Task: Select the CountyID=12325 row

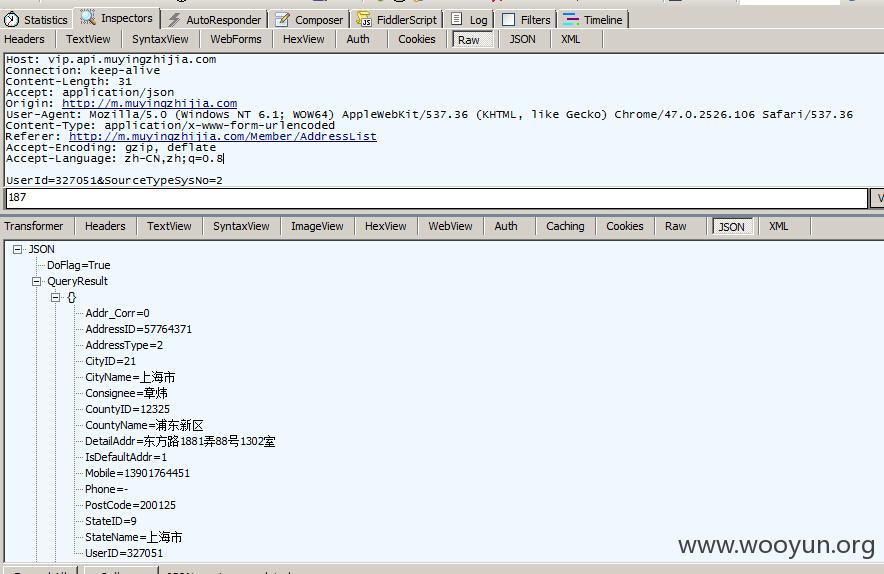Action: [127, 409]
